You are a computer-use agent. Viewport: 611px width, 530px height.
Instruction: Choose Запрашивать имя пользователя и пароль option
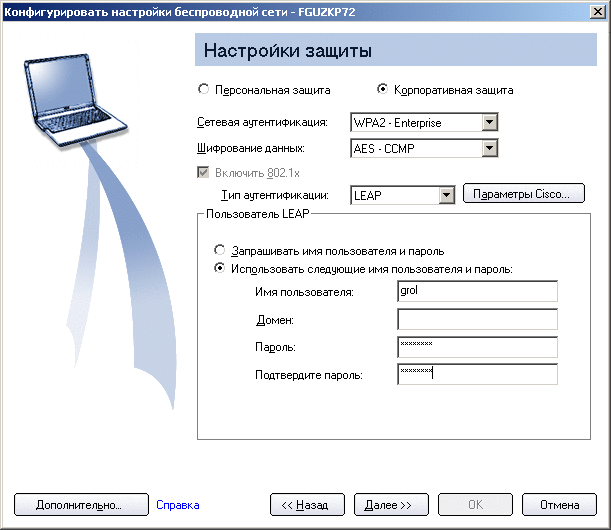[x=220, y=251]
